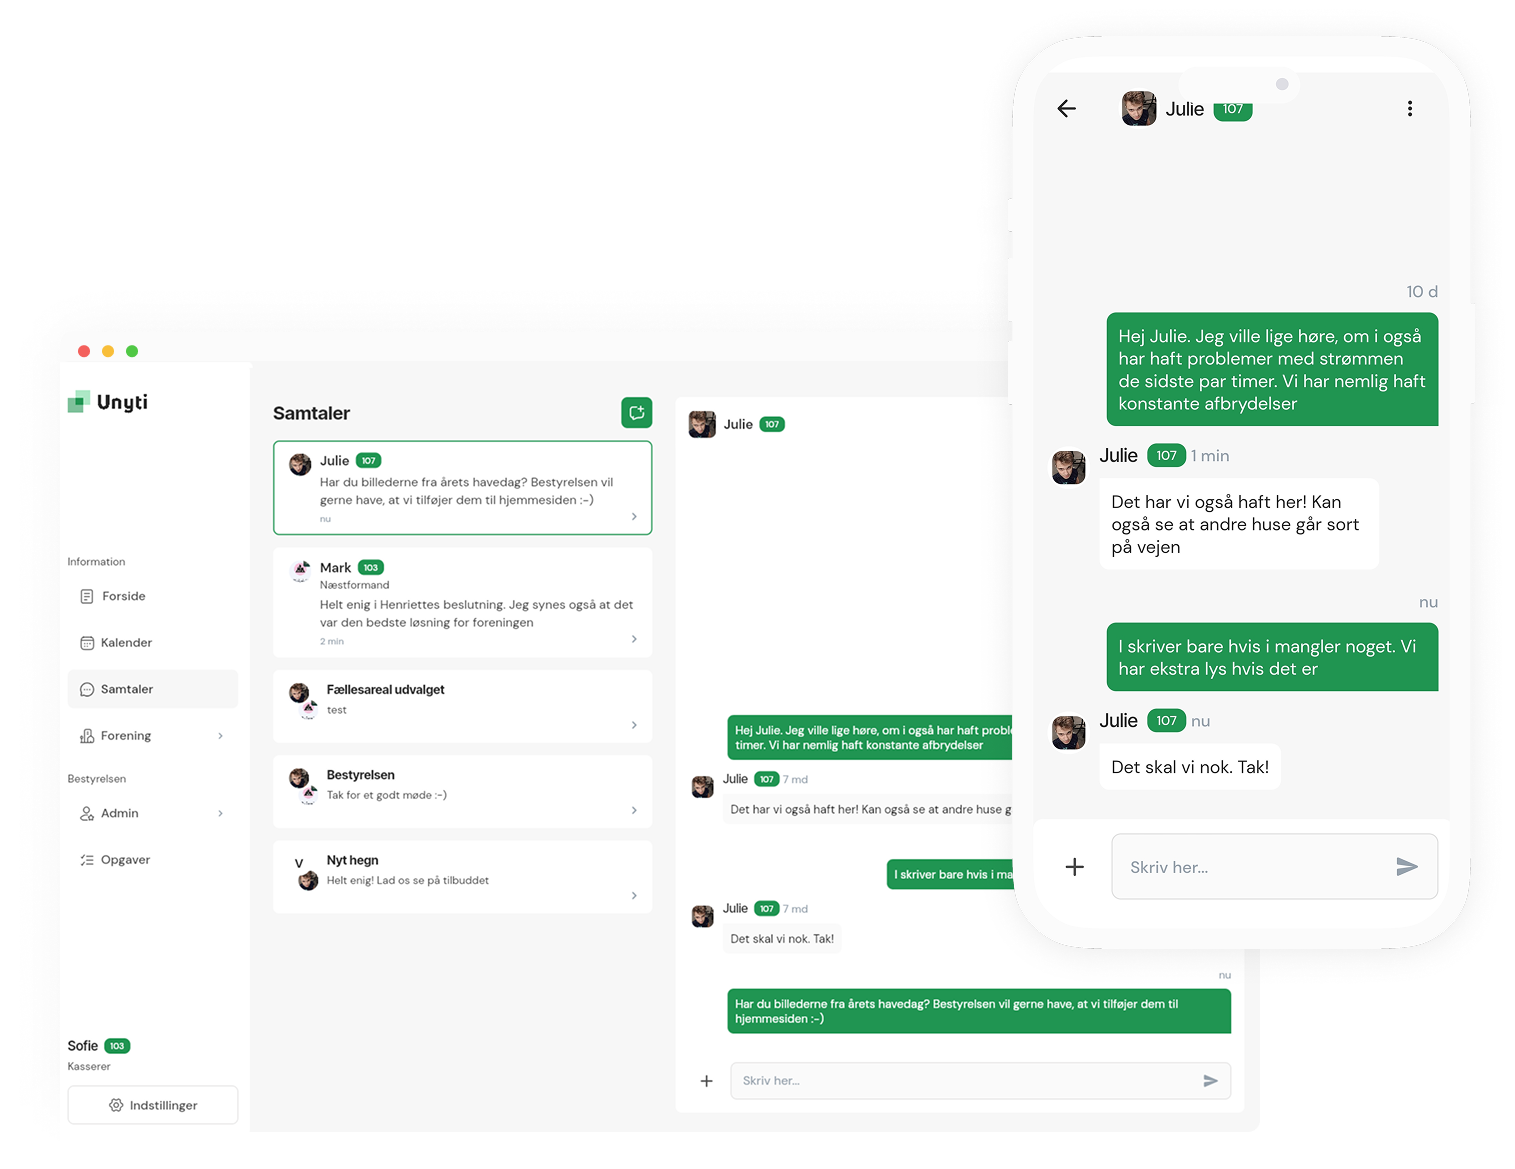Tap the send arrow in the phone message field
This screenshot has width=1515, height=1169.
(x=1407, y=866)
